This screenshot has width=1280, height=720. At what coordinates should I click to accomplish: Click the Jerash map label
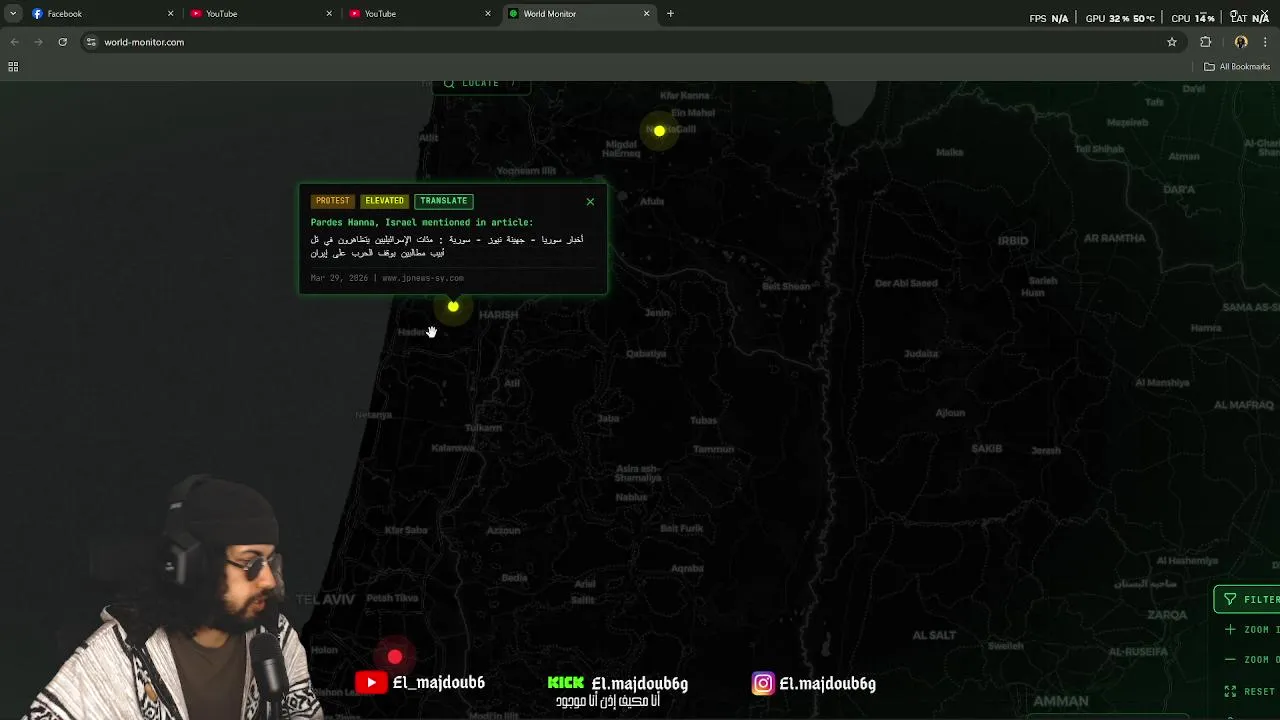[1046, 451]
